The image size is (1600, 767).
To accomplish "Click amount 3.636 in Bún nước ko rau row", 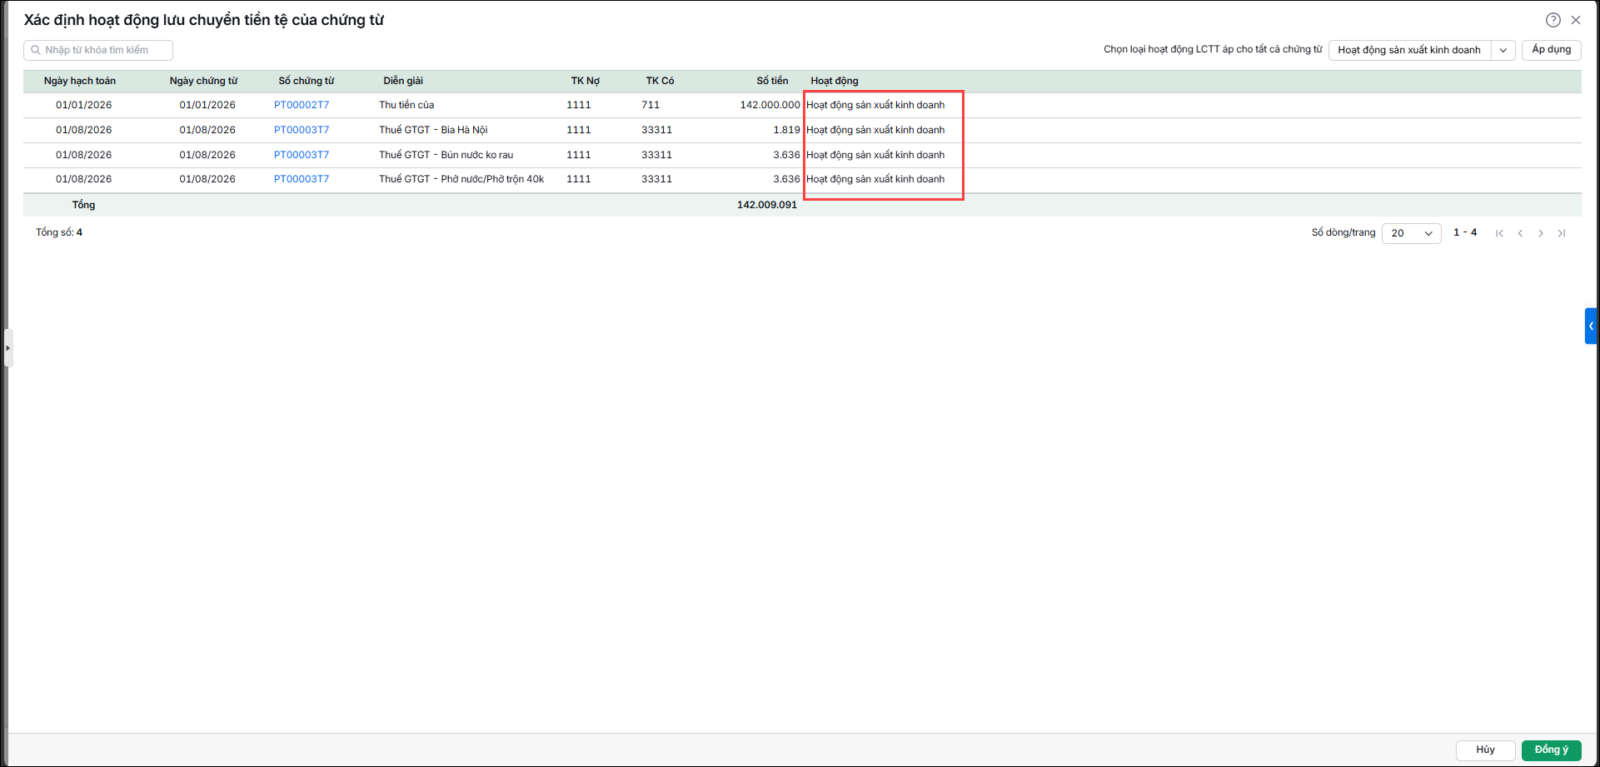I will pos(787,155).
